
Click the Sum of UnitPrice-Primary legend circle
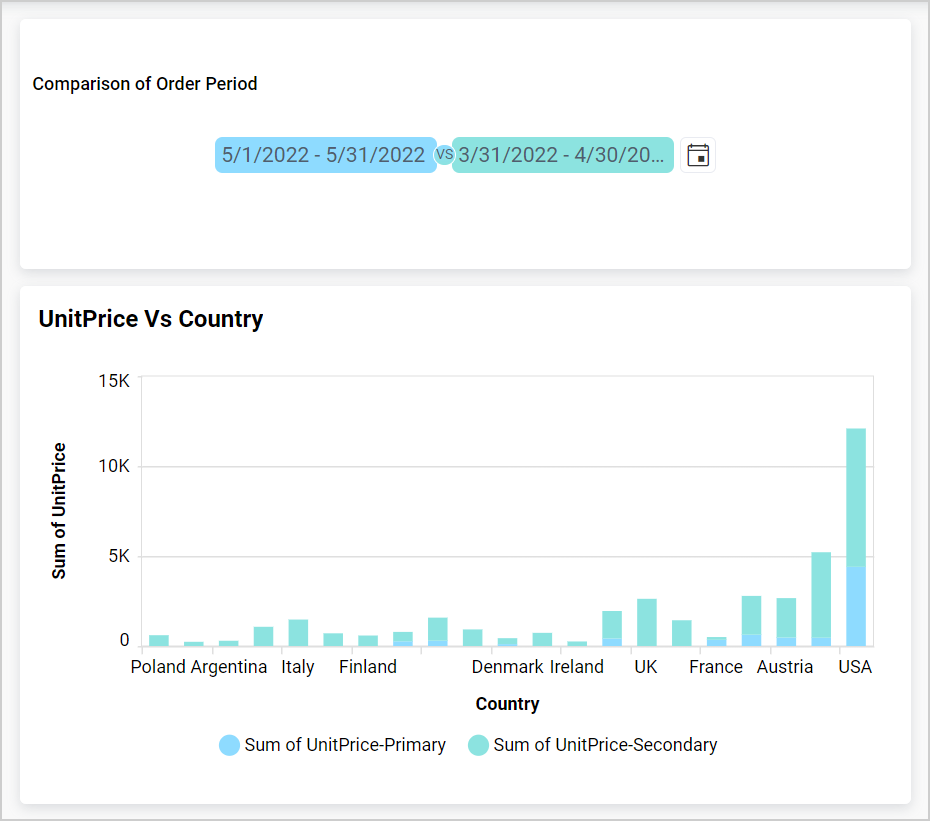[228, 745]
